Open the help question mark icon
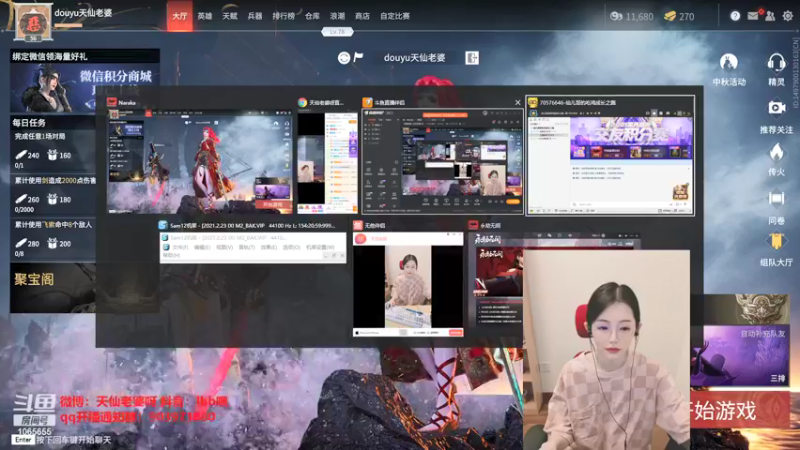The height and width of the screenshot is (450, 800). pos(735,16)
